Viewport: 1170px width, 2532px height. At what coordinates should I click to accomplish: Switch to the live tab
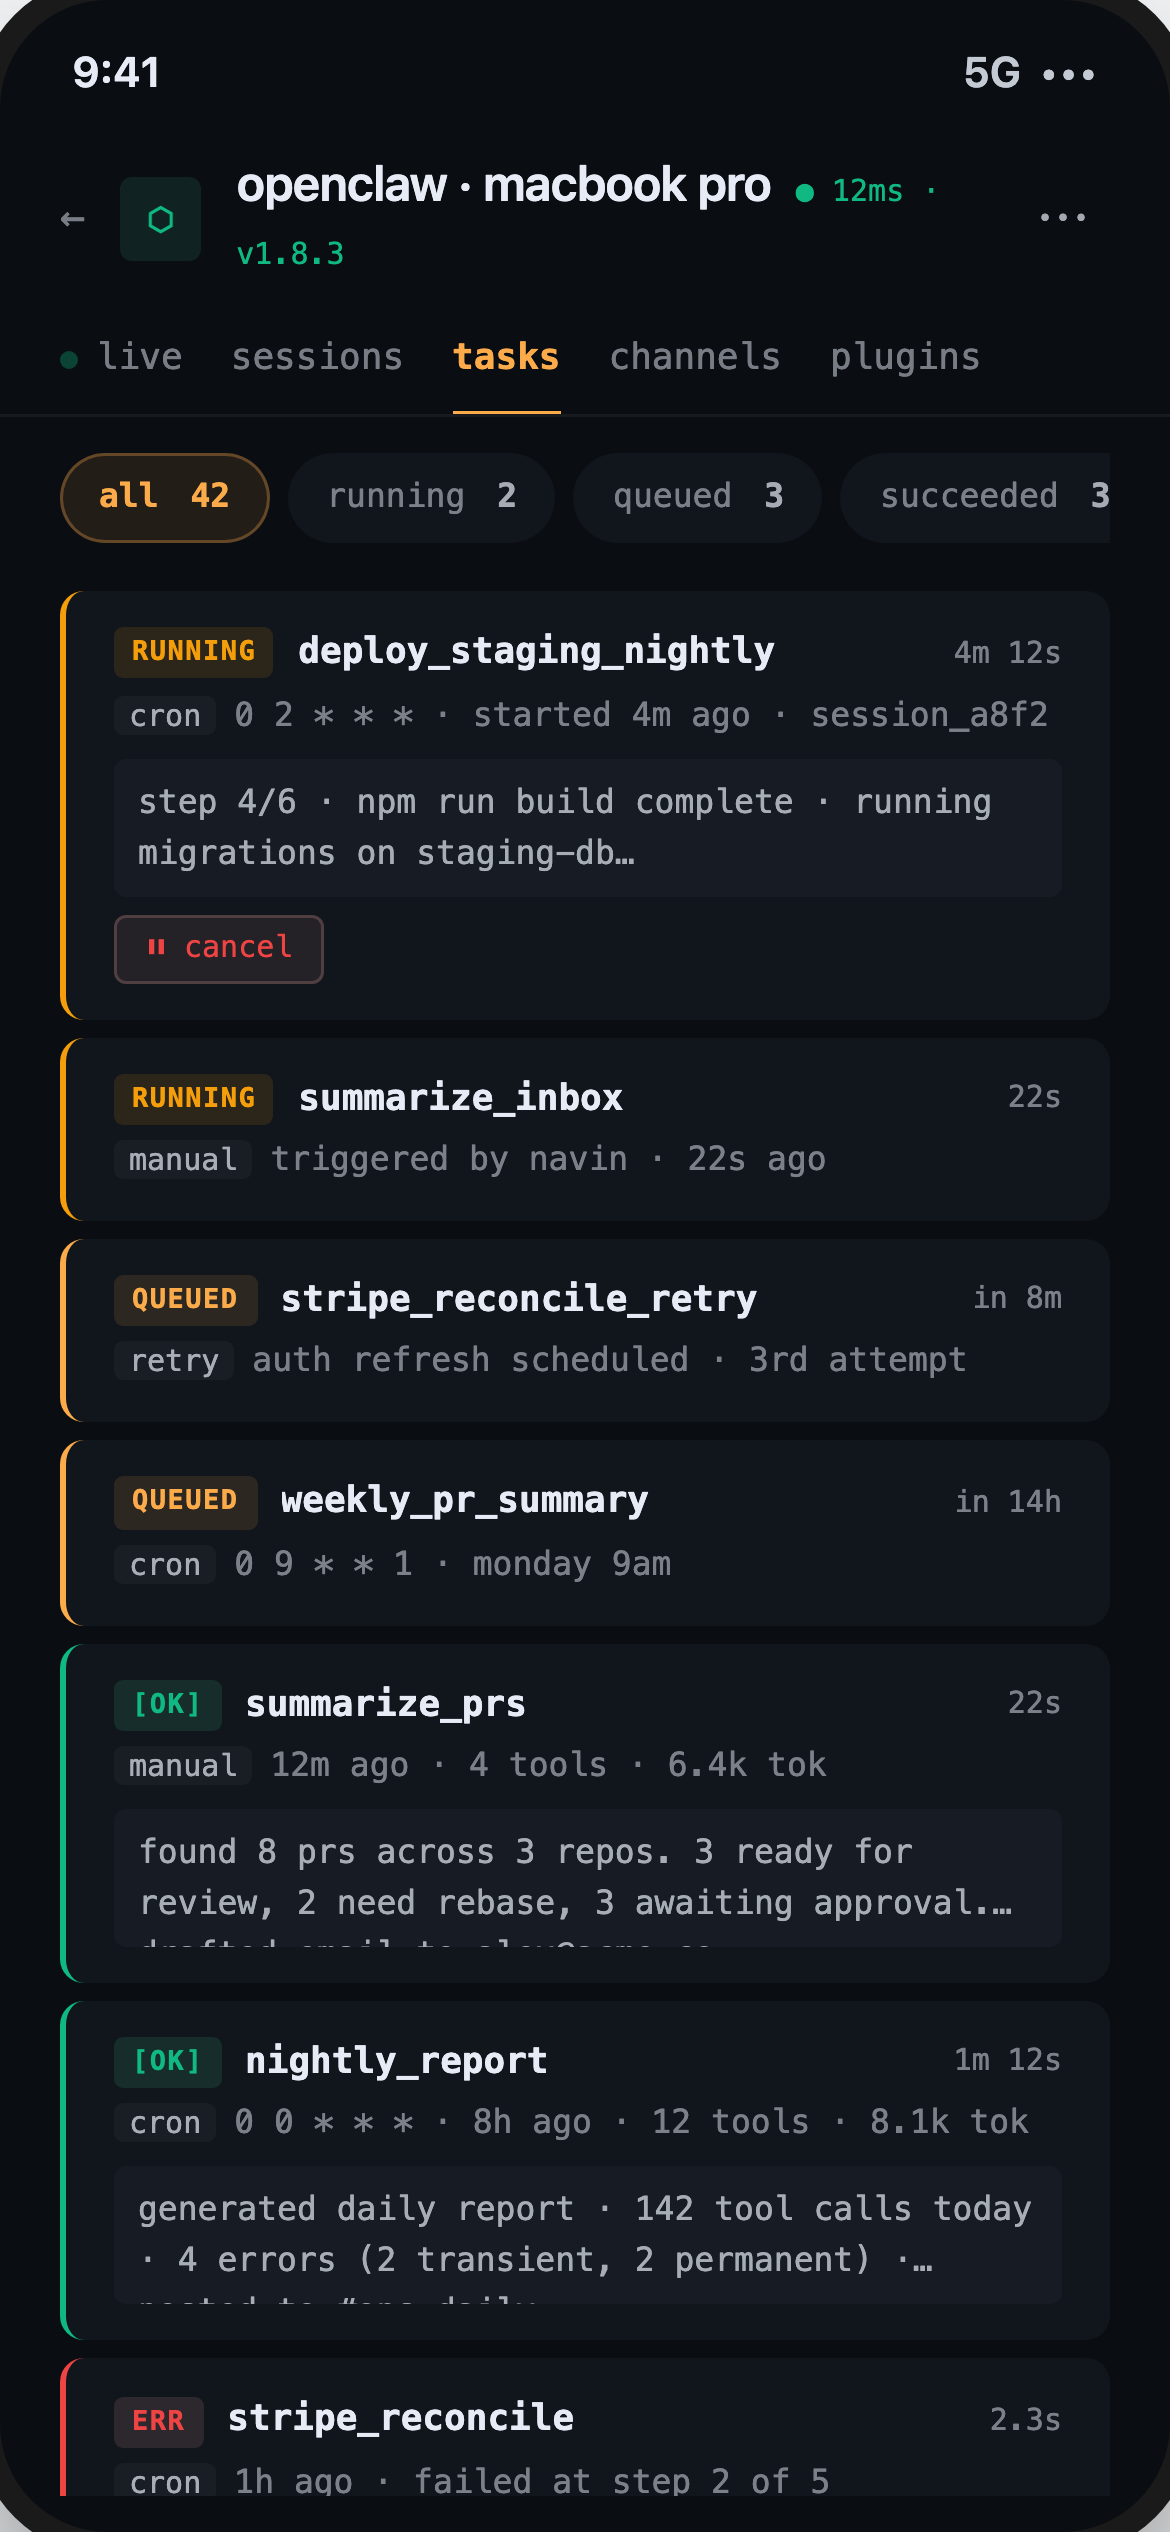pos(122,357)
